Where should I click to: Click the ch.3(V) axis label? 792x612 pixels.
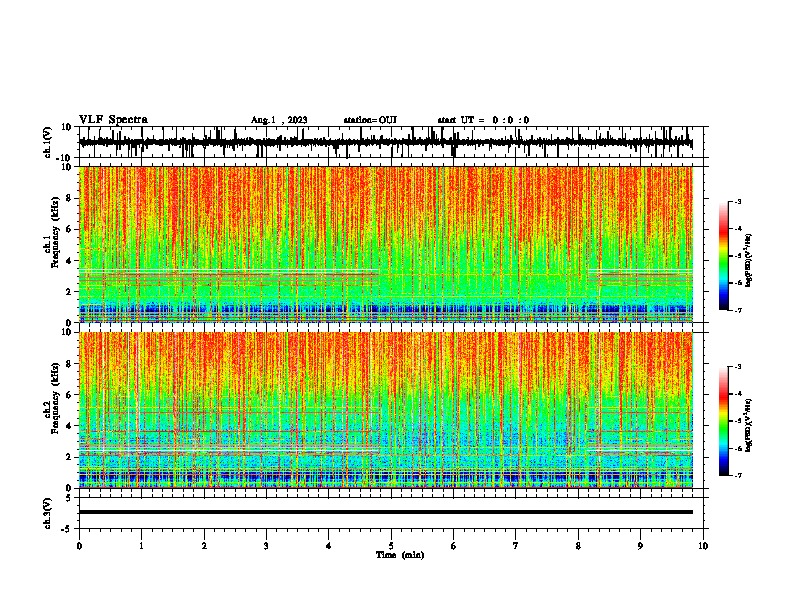pos(48,513)
